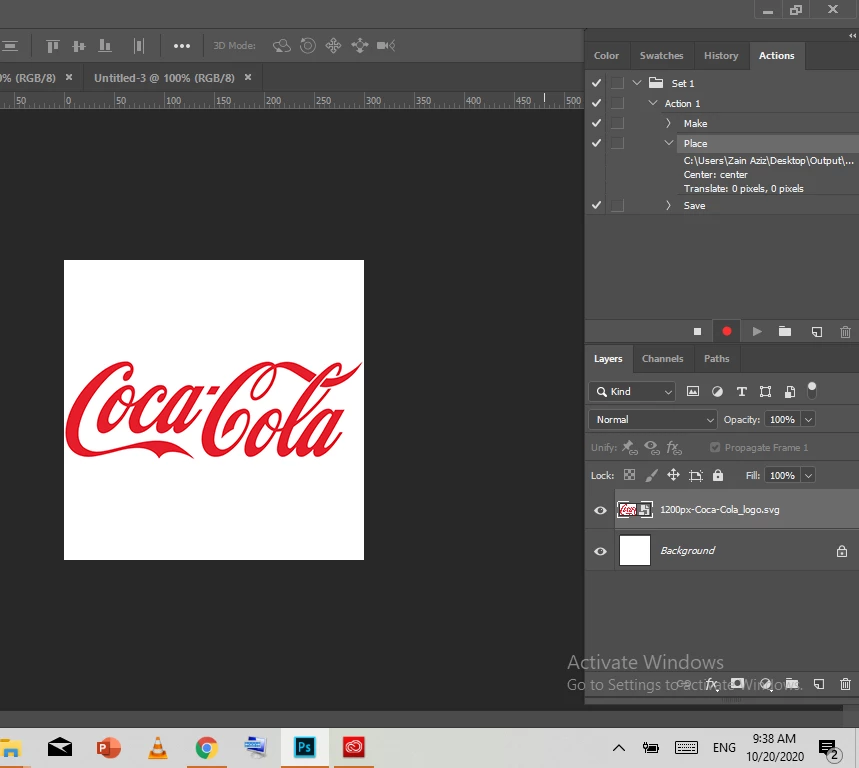This screenshot has width=859, height=768.
Task: Open the Kind filter dropdown
Action: (632, 391)
